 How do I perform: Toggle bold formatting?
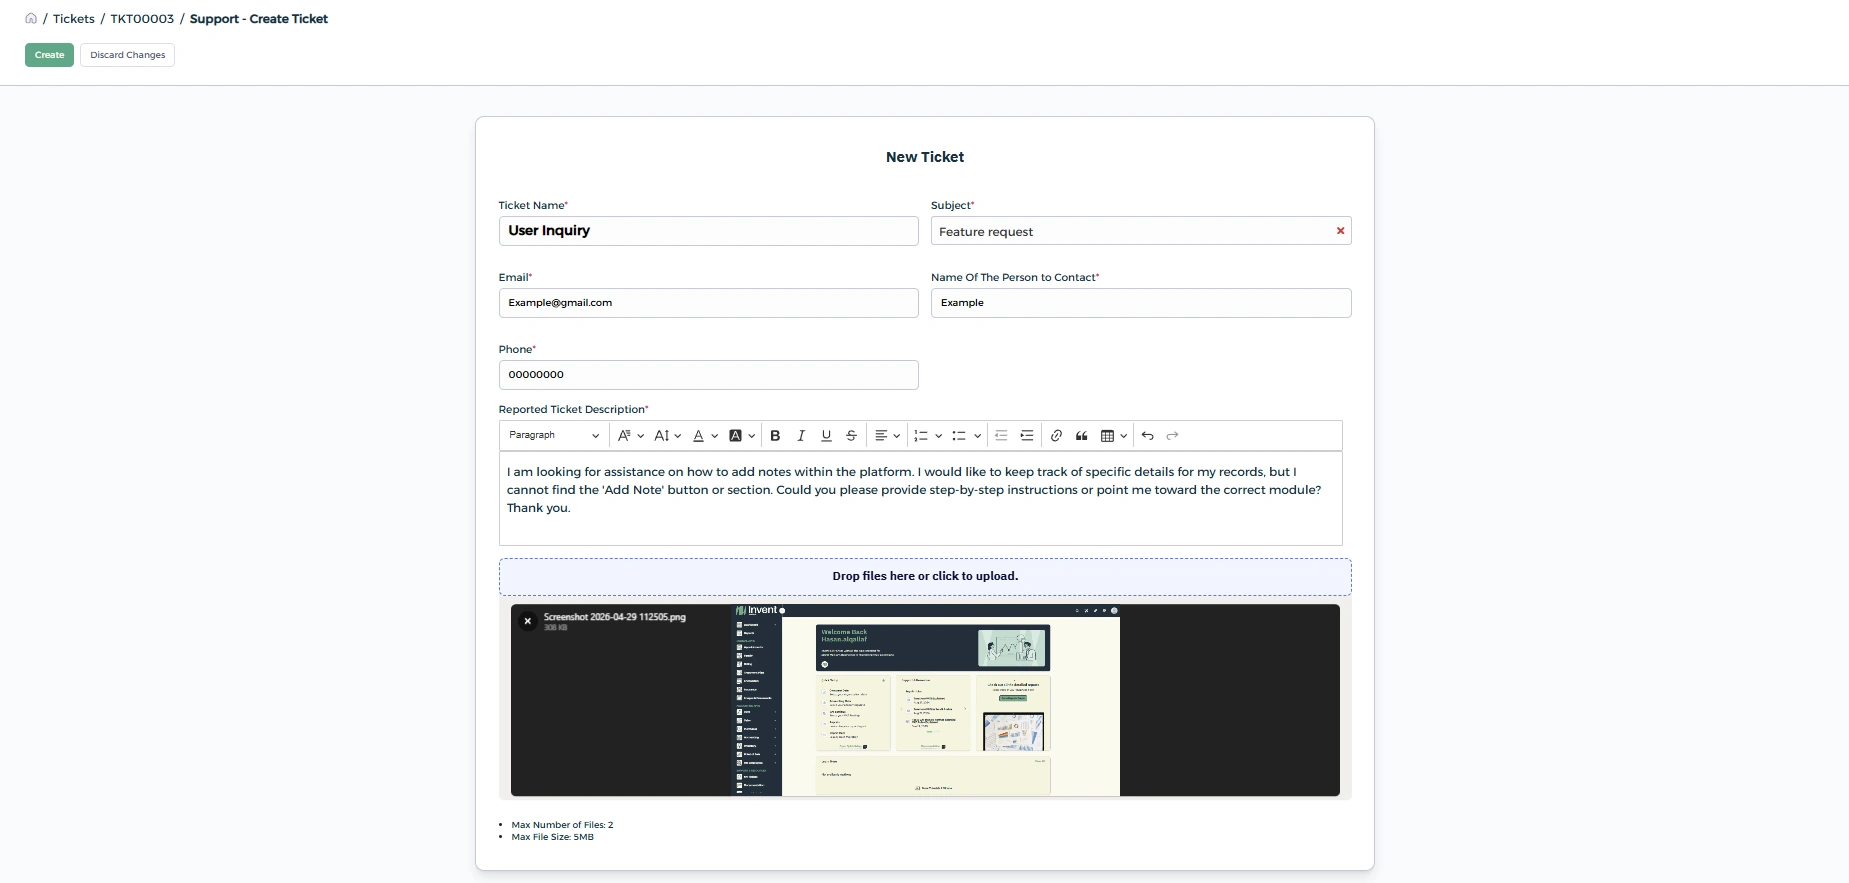775,436
